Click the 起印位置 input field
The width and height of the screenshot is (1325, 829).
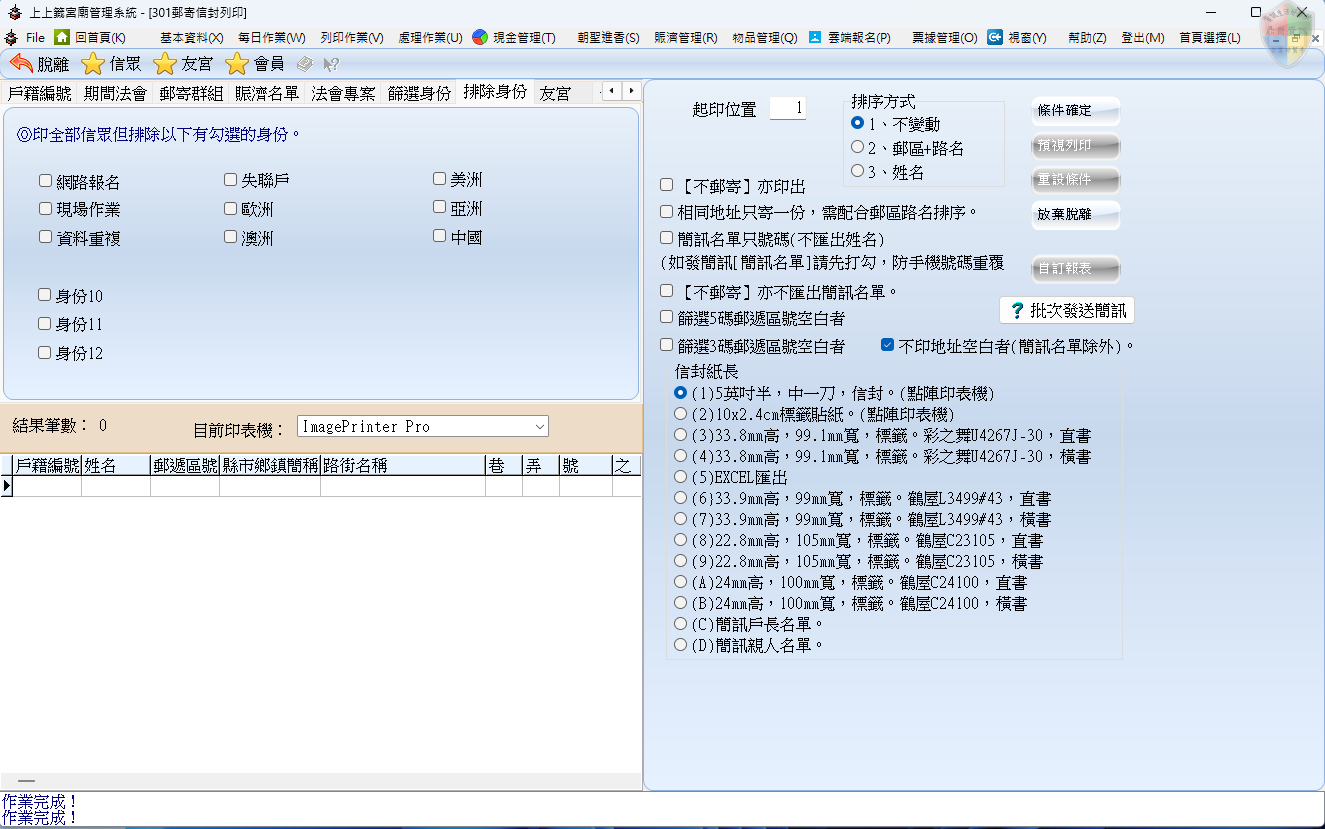788,108
